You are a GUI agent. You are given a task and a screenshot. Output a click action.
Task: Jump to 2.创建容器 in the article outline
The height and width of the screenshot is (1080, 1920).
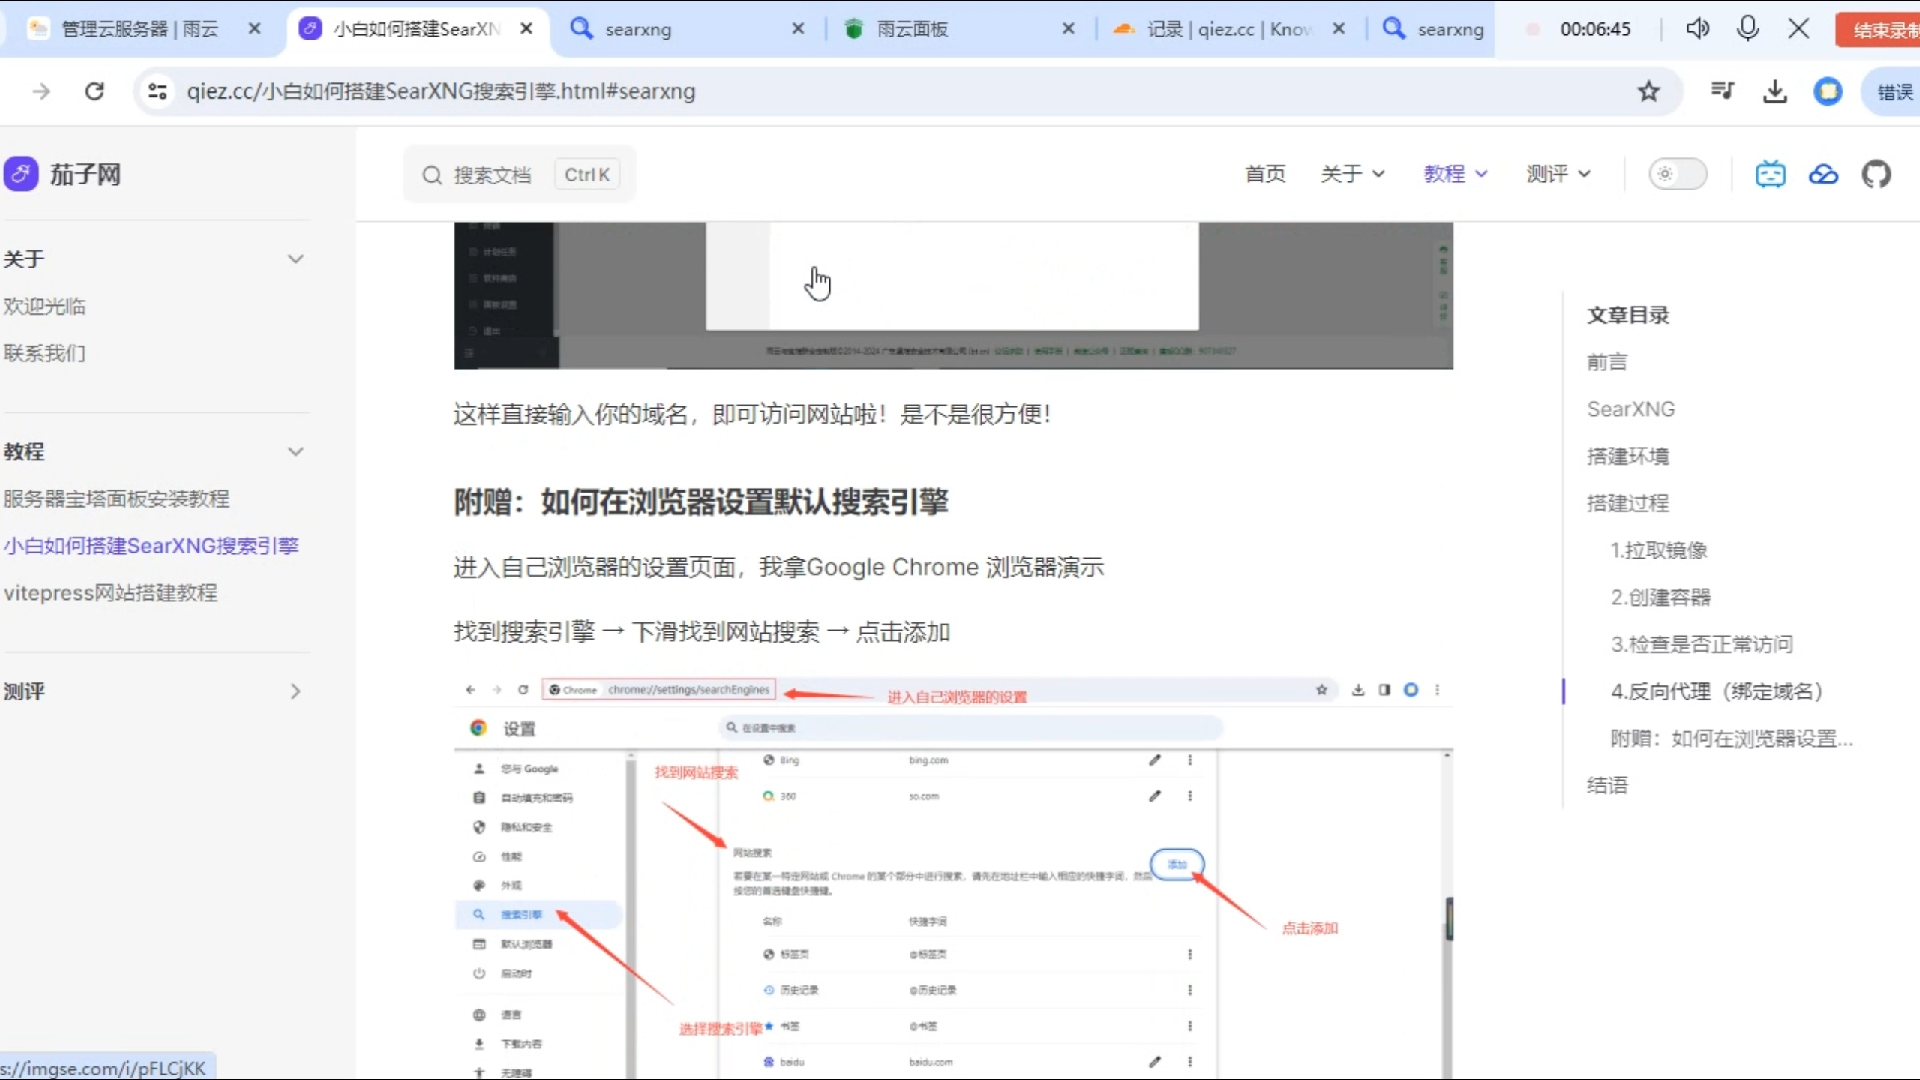tap(1660, 597)
